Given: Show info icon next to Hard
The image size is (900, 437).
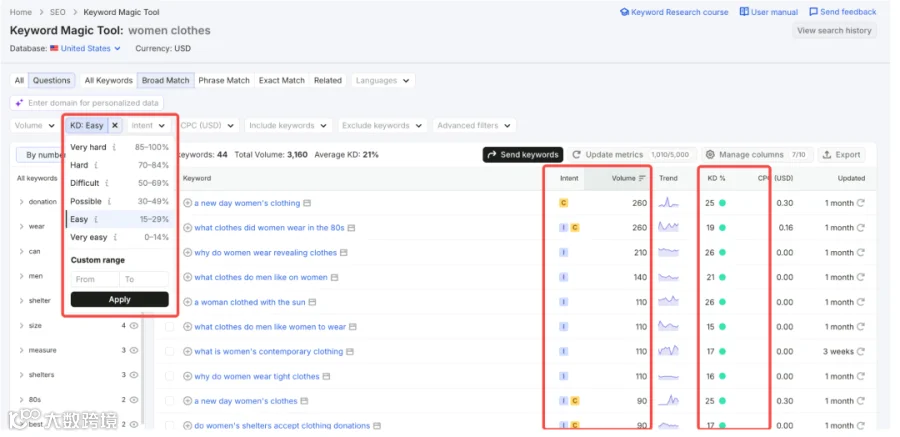Looking at the screenshot, I should 96,165.
